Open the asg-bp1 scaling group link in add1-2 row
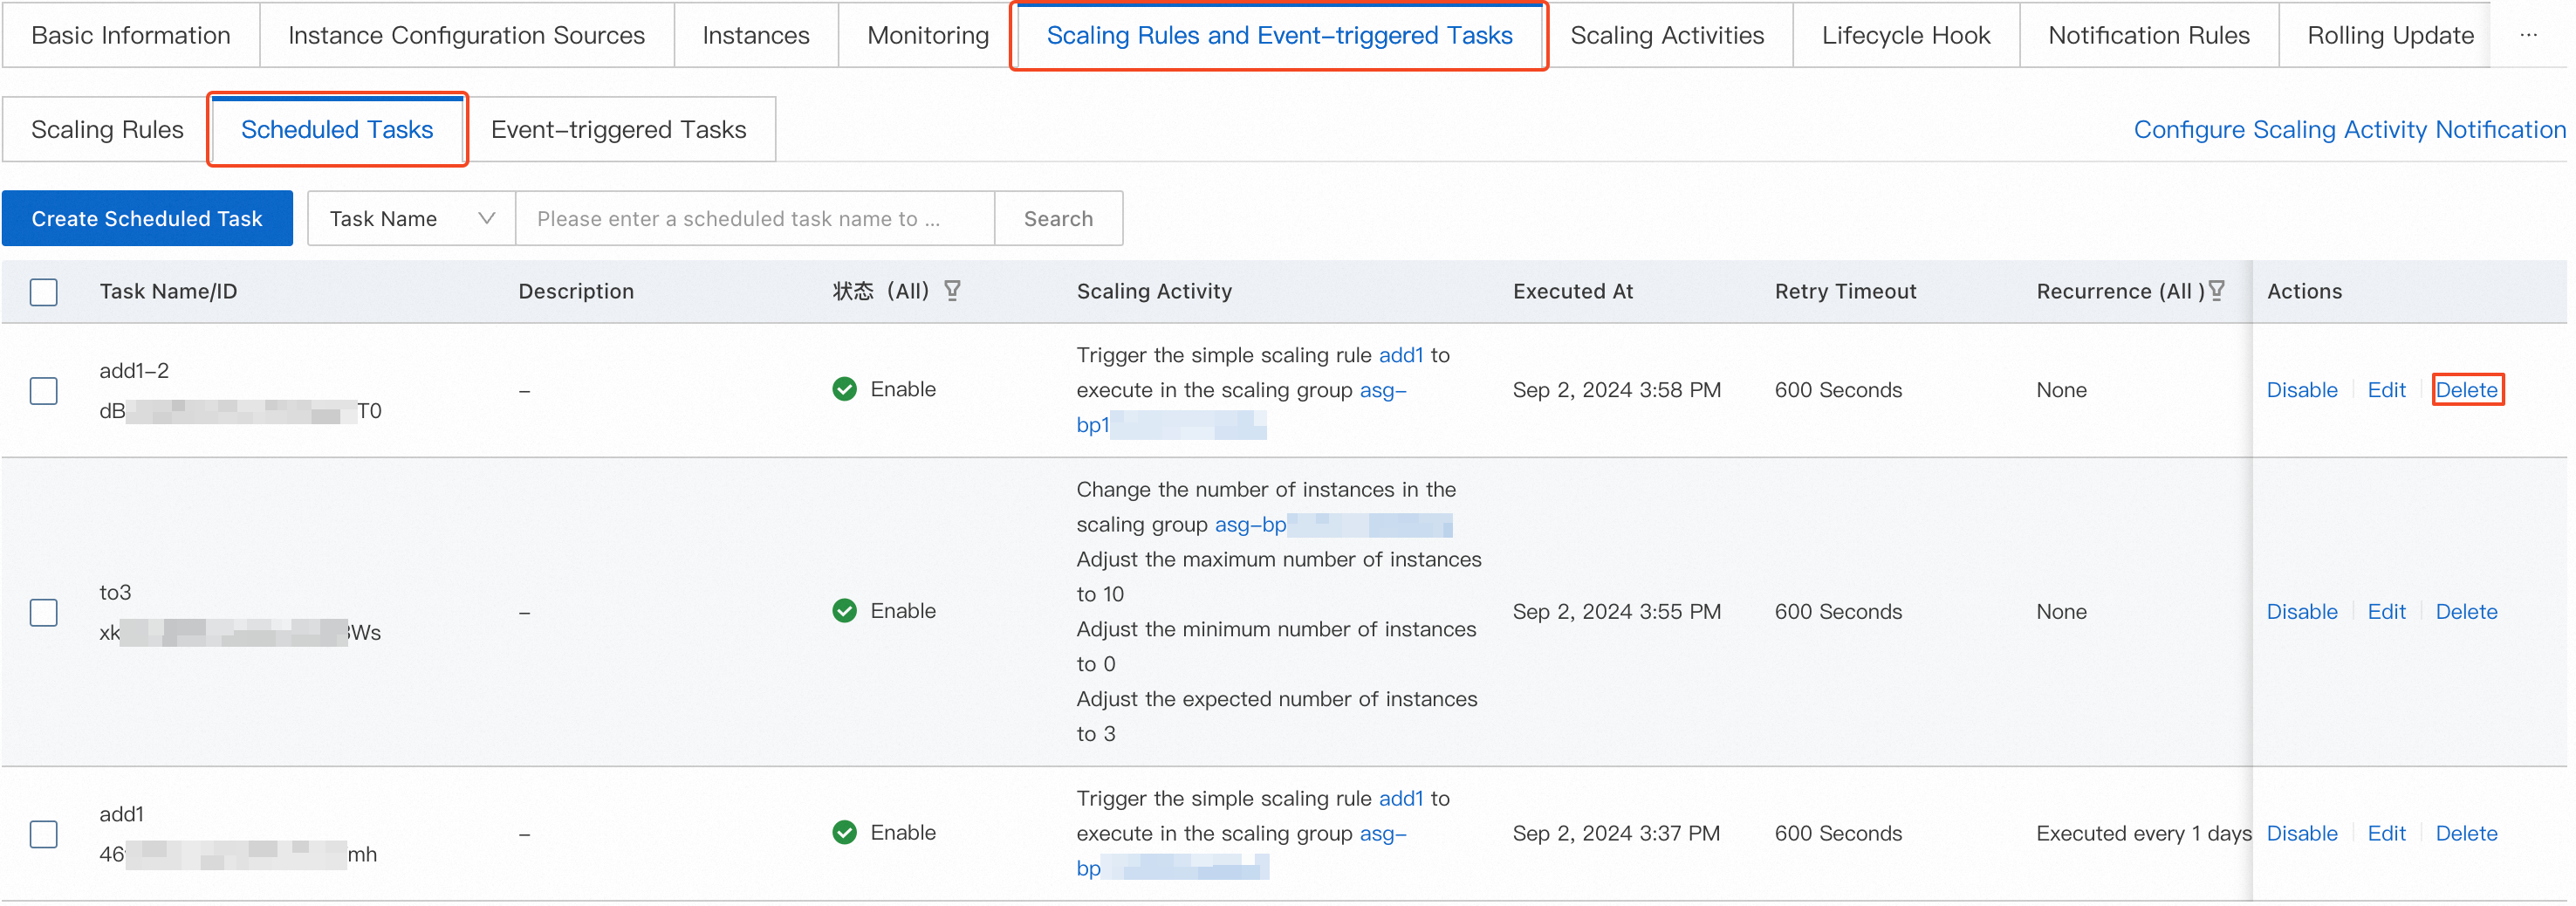 (x=1241, y=407)
